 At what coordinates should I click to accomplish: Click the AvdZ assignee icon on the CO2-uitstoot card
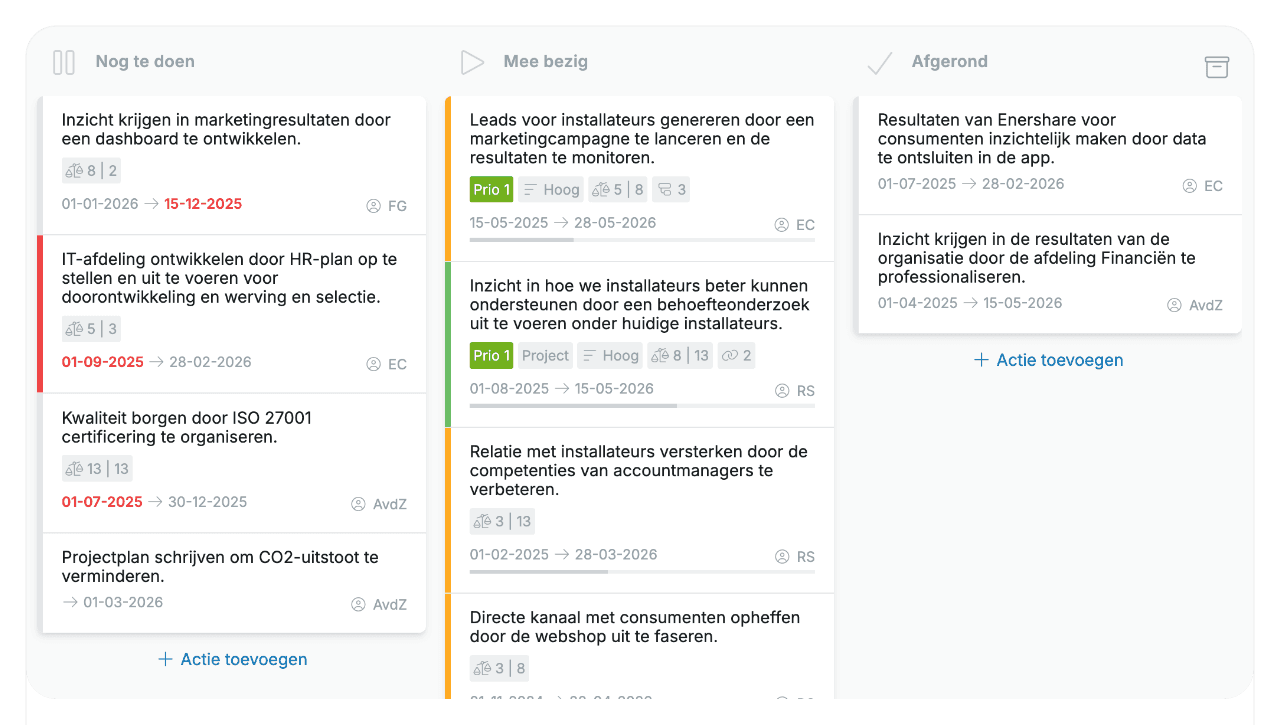(358, 604)
